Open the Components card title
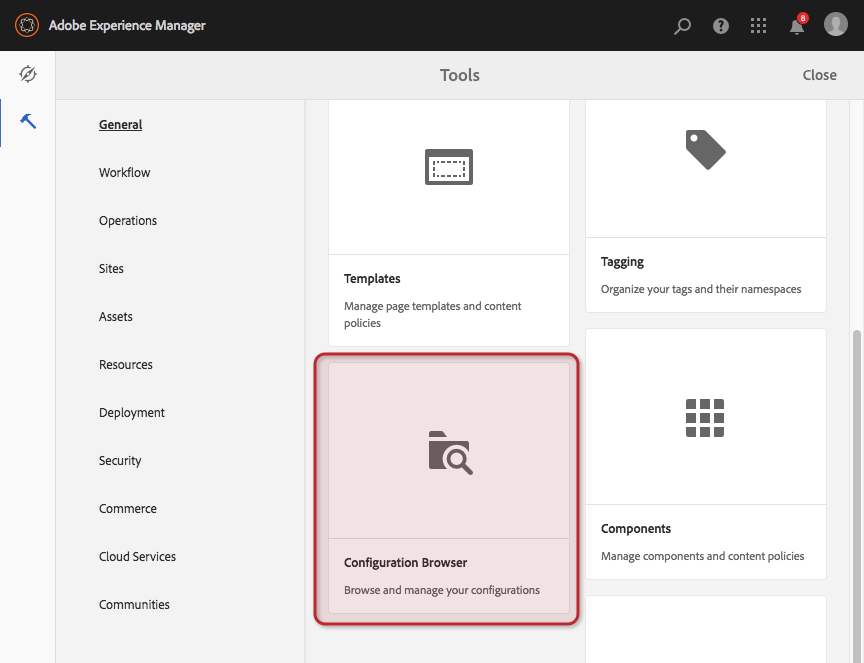The height and width of the screenshot is (663, 864). pyautogui.click(x=636, y=529)
